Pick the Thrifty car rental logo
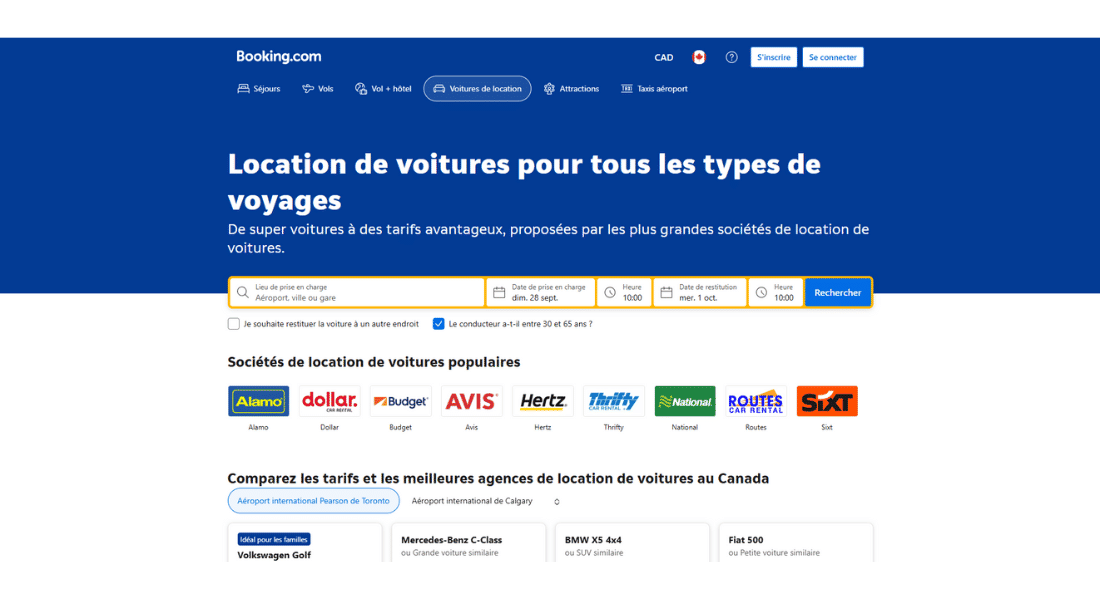The height and width of the screenshot is (600, 1100). coord(614,401)
